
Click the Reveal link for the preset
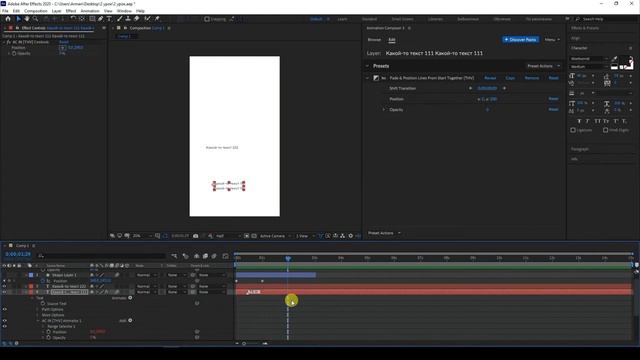[490, 78]
